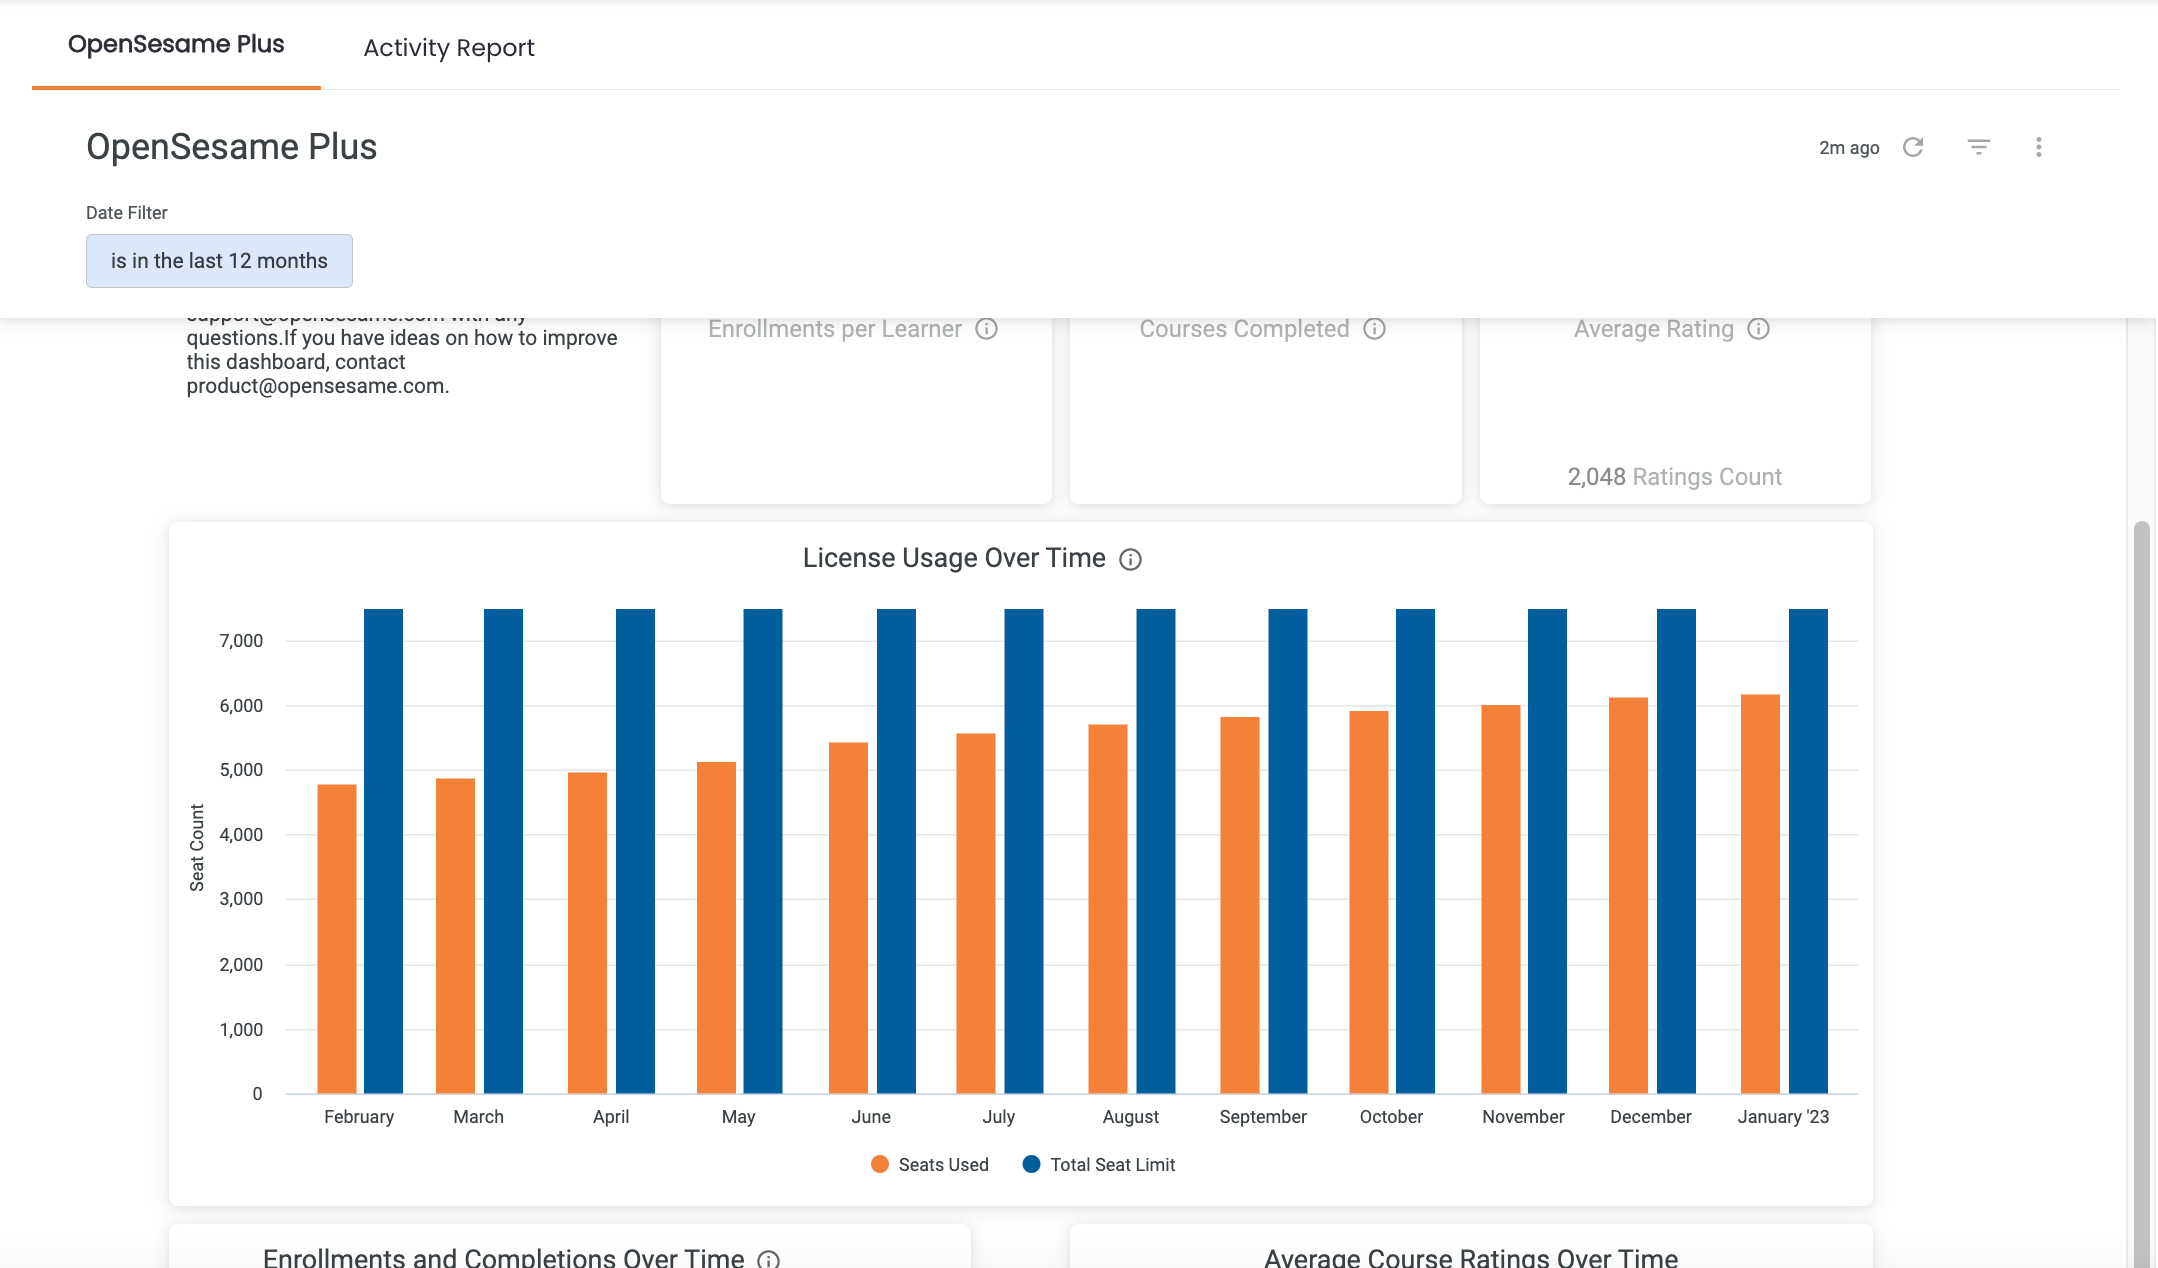Show info for Enrollments per Learner
The height and width of the screenshot is (1268, 2158).
pos(986,329)
